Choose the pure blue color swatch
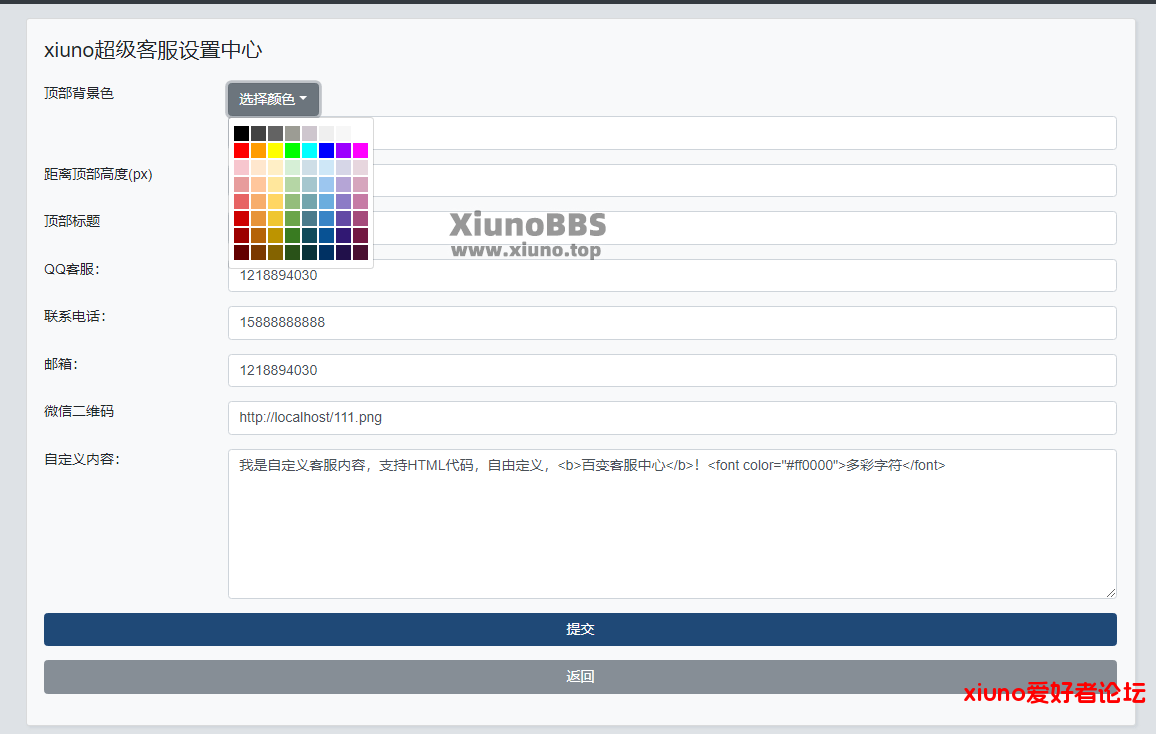1156x734 pixels. pos(326,150)
